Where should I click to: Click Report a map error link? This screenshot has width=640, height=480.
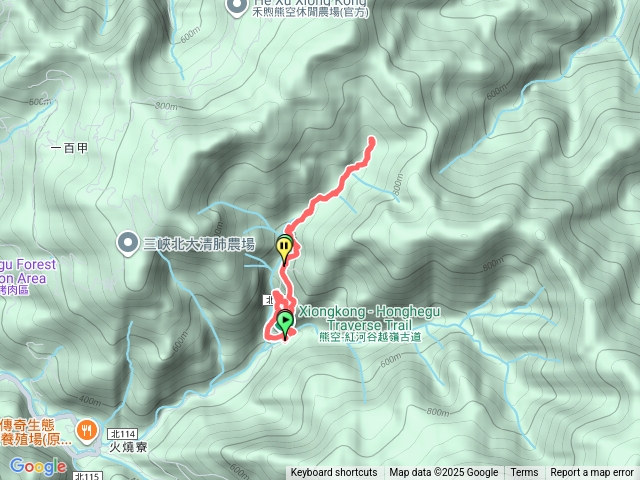pos(591,473)
